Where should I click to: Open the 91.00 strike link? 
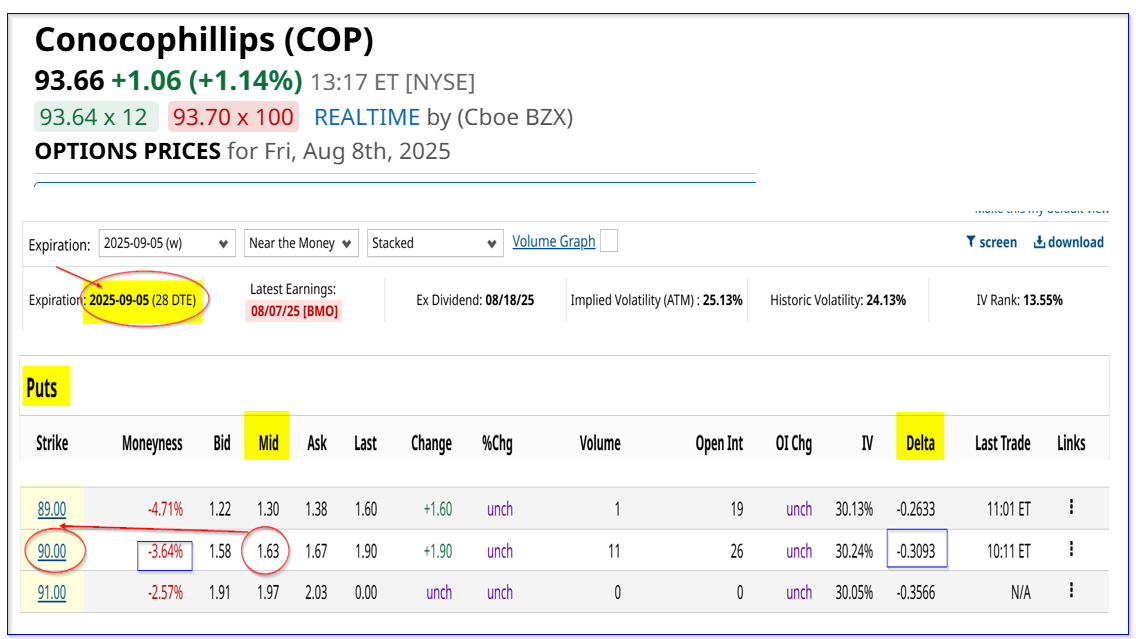point(51,593)
